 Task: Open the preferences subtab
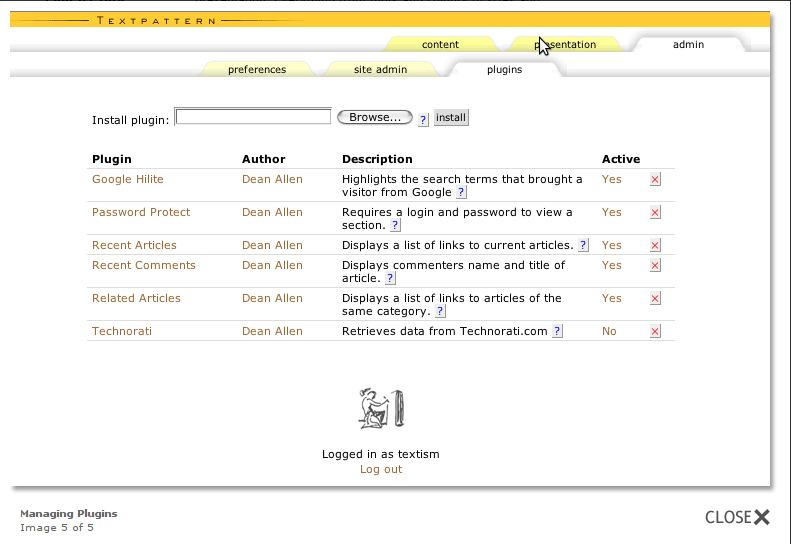(x=257, y=70)
